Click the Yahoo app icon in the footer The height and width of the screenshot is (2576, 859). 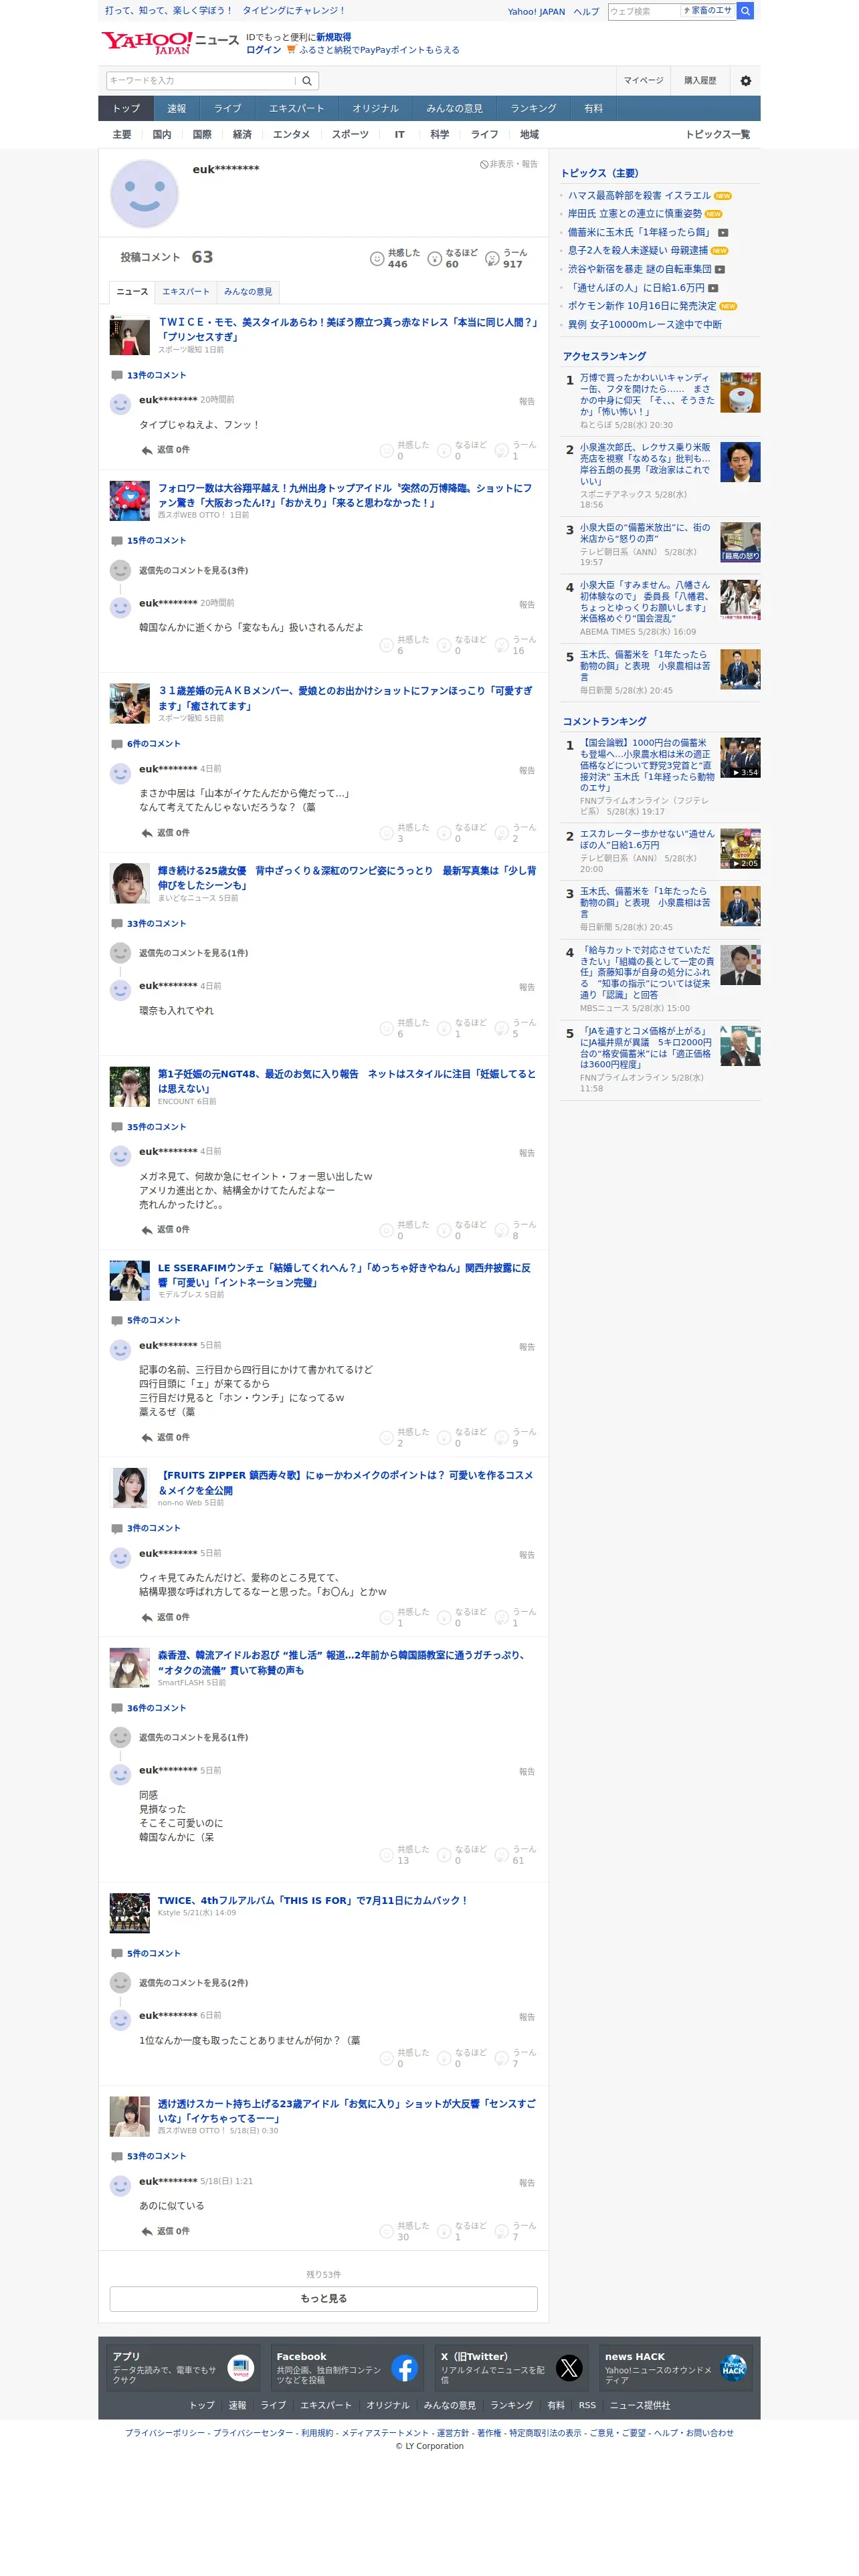tap(240, 2368)
